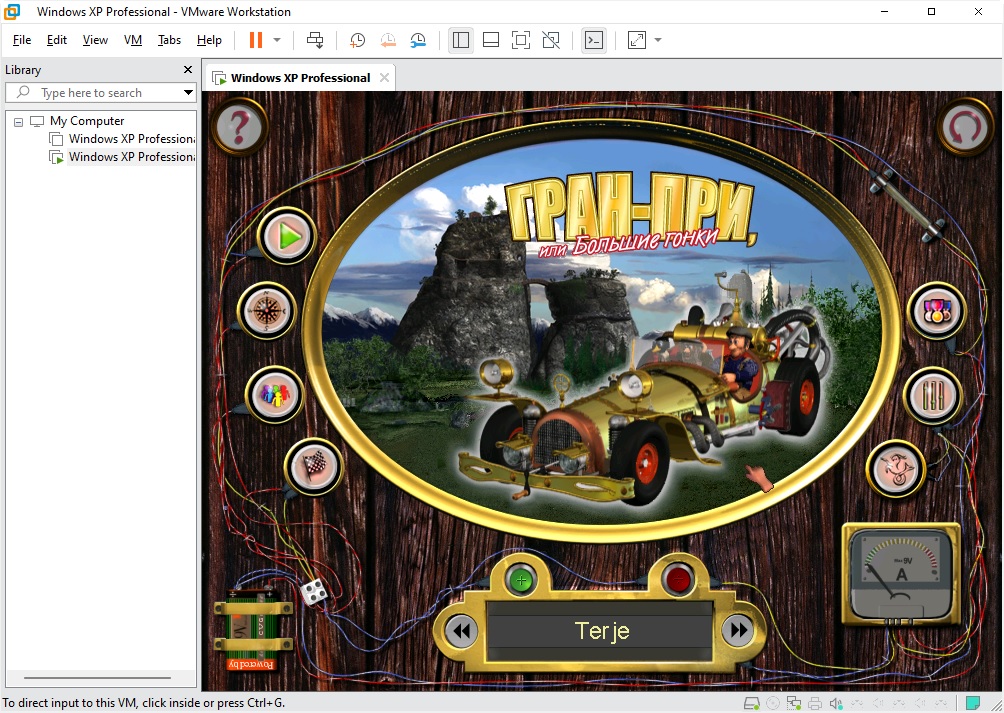1004x713 pixels.
Task: Click the voltage meter gauge
Action: click(x=900, y=574)
